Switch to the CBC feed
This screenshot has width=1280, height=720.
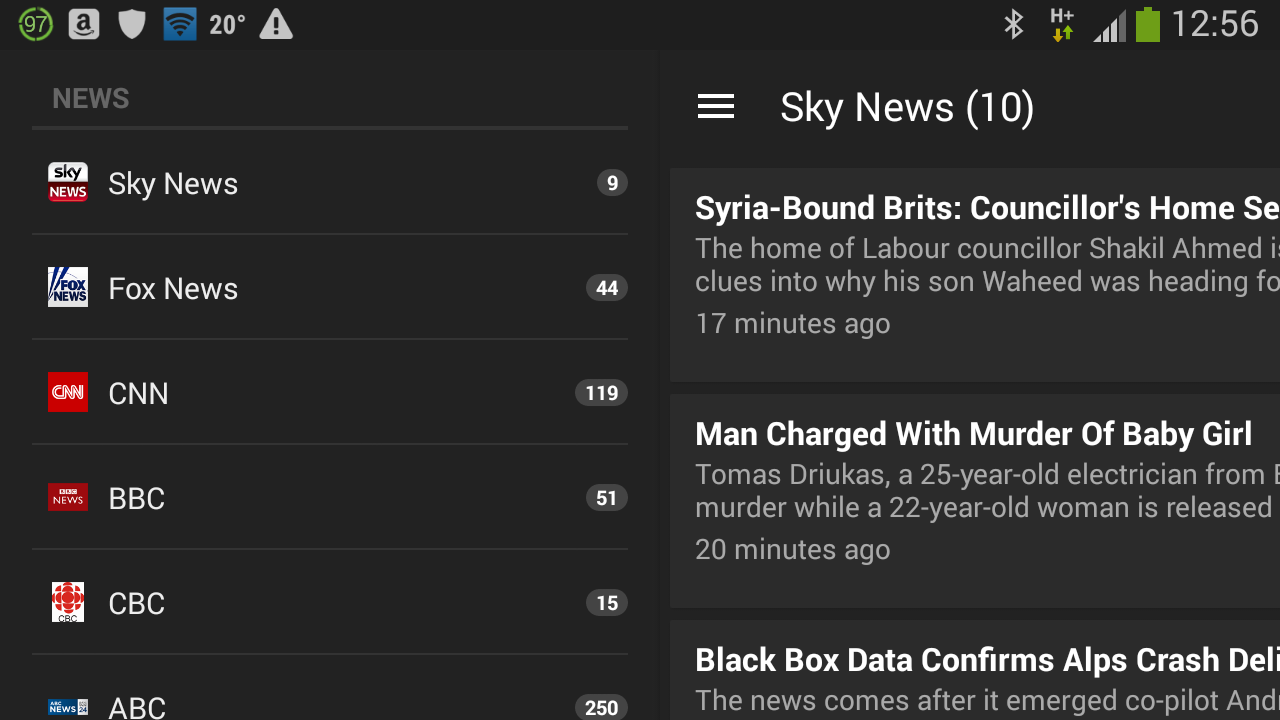(330, 603)
